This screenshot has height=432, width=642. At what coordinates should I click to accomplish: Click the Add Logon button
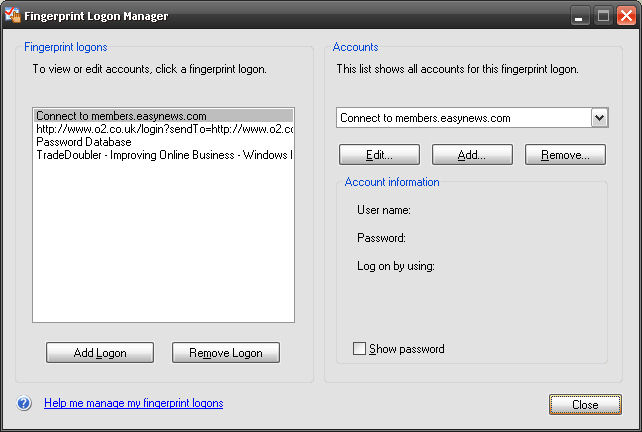[x=100, y=353]
